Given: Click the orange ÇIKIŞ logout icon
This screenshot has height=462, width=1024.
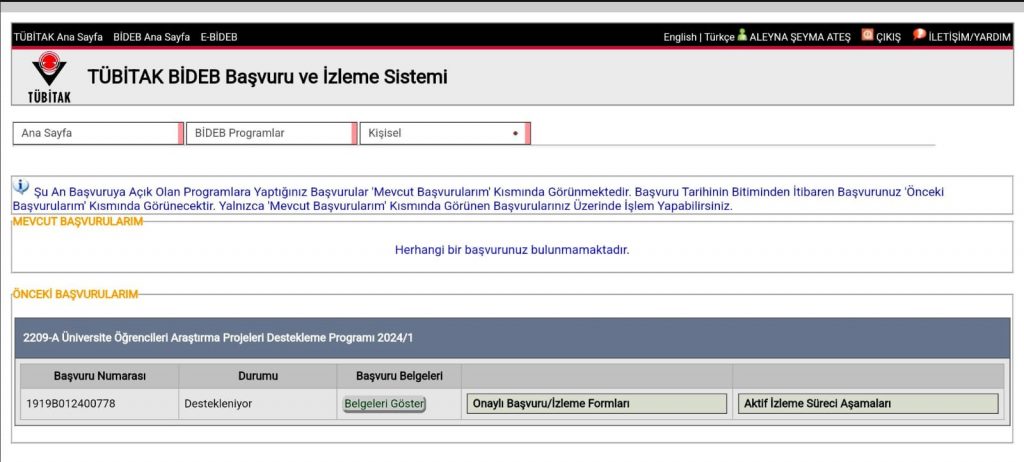Looking at the screenshot, I should coord(867,35).
